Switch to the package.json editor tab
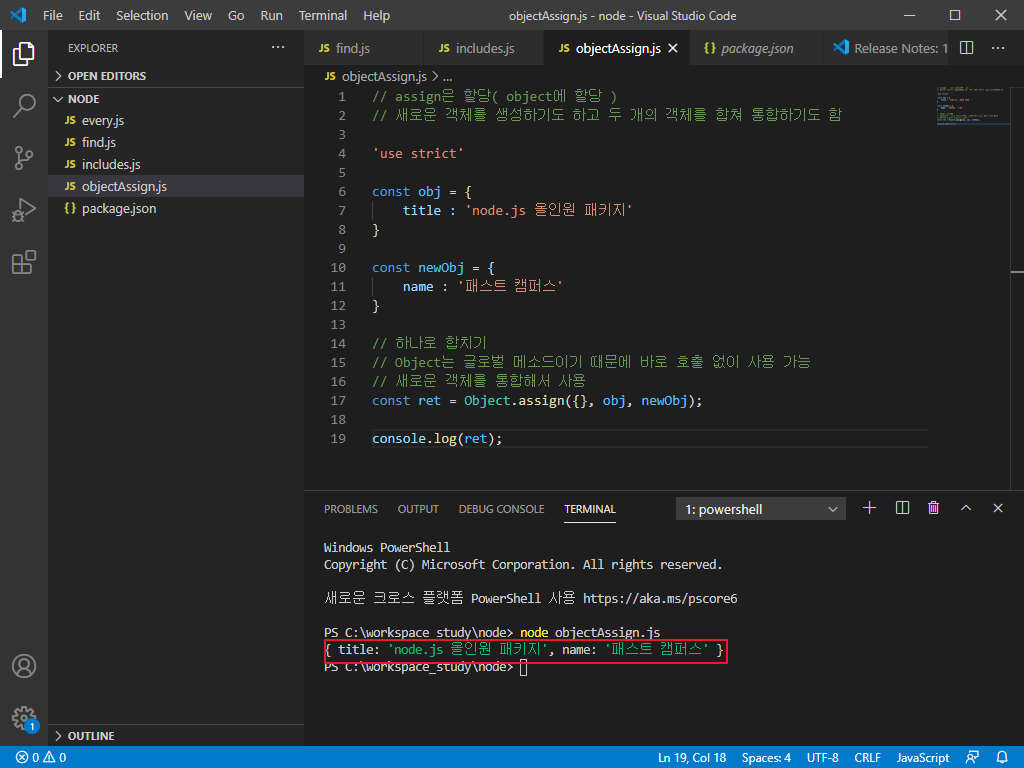 point(756,48)
